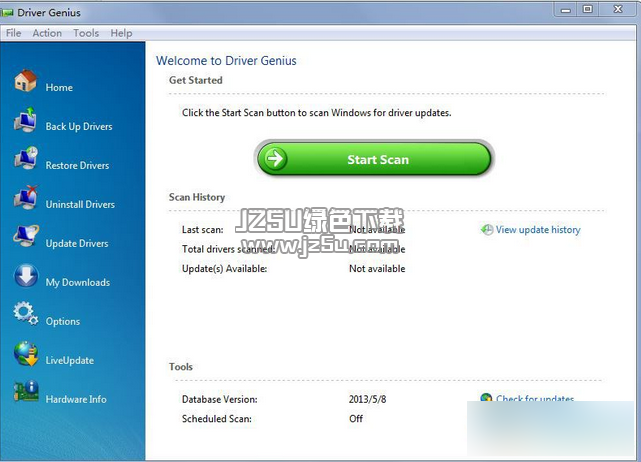Image resolution: width=641 pixels, height=462 pixels.
Task: Open the Action menu
Action: pos(47,33)
